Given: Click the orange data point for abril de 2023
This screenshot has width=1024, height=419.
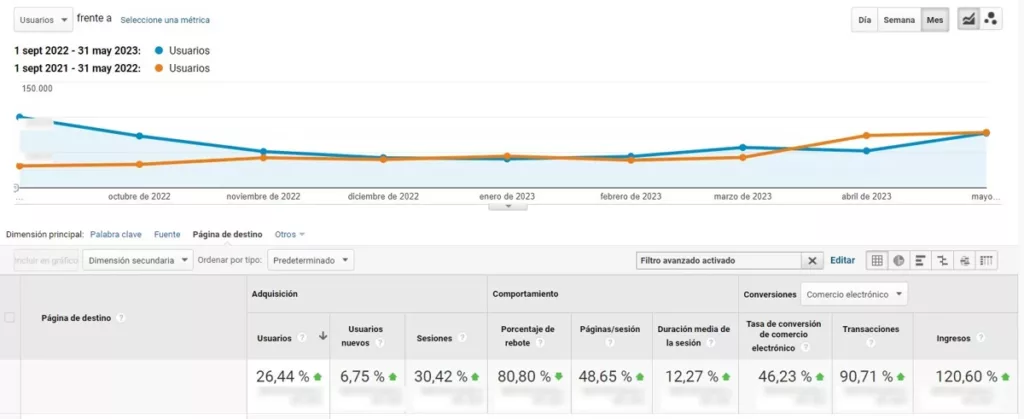Looking at the screenshot, I should 866,136.
